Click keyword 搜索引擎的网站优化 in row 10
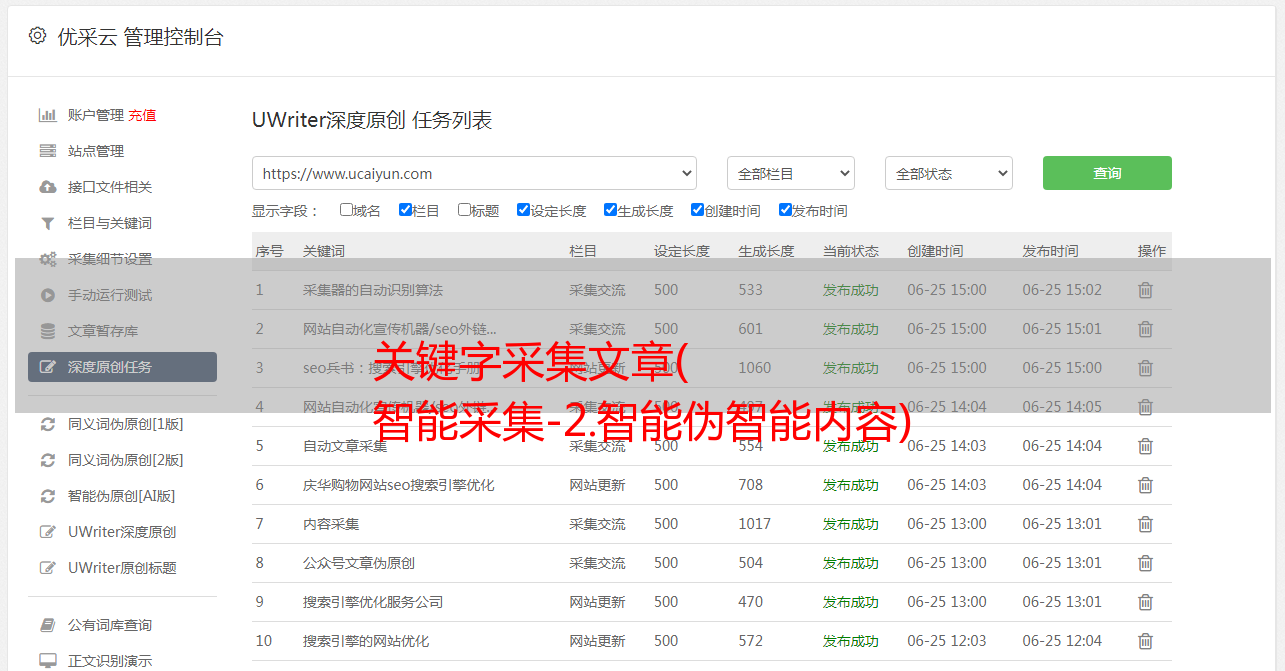This screenshot has width=1285, height=671. (x=366, y=641)
